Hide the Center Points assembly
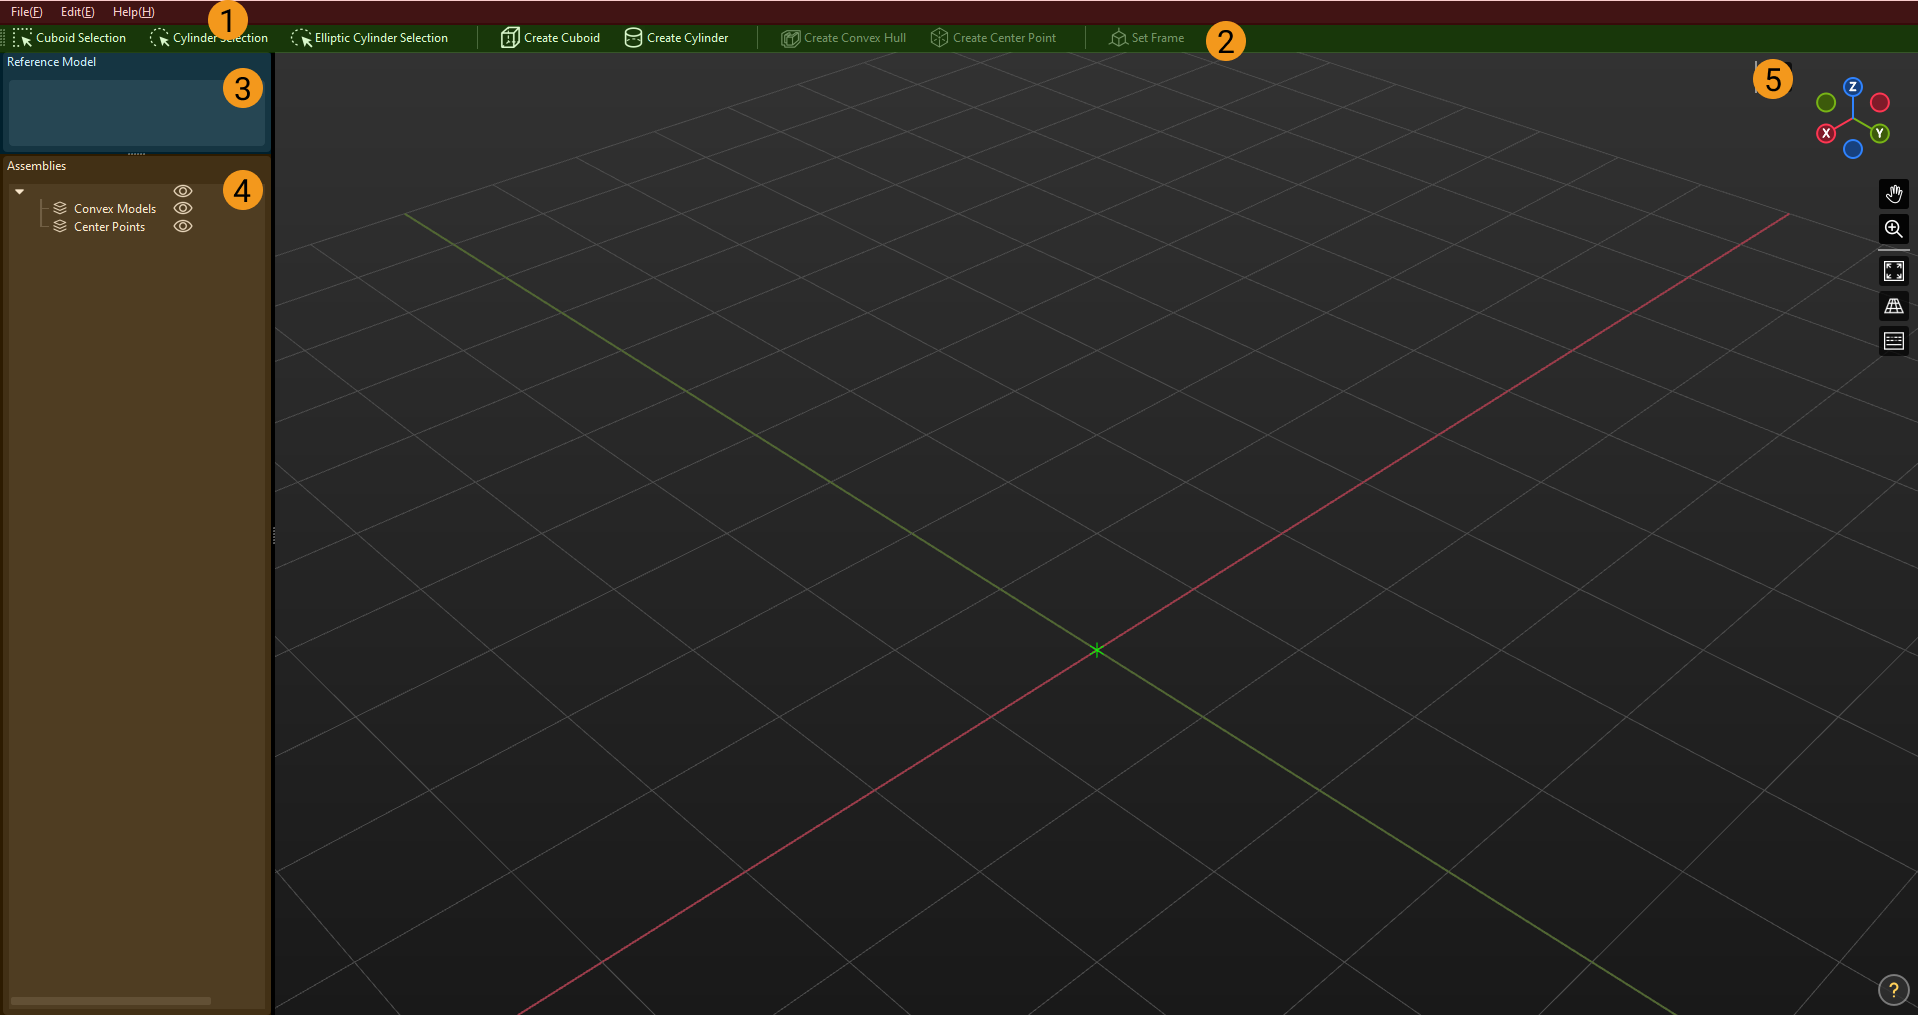Screen dimensions: 1918x1015 point(183,226)
